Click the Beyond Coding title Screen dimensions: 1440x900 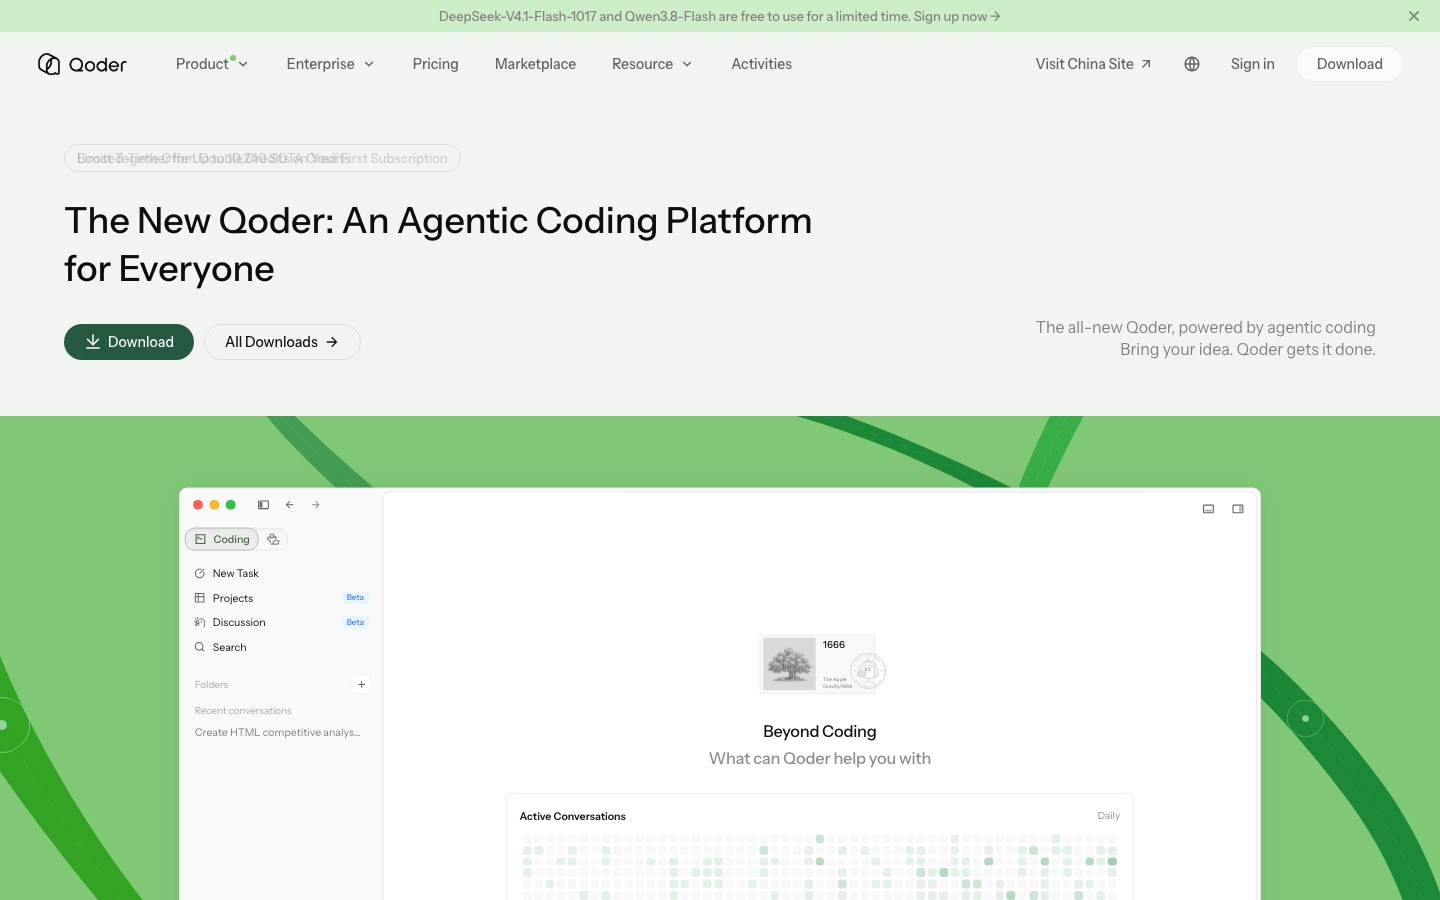[x=820, y=731]
